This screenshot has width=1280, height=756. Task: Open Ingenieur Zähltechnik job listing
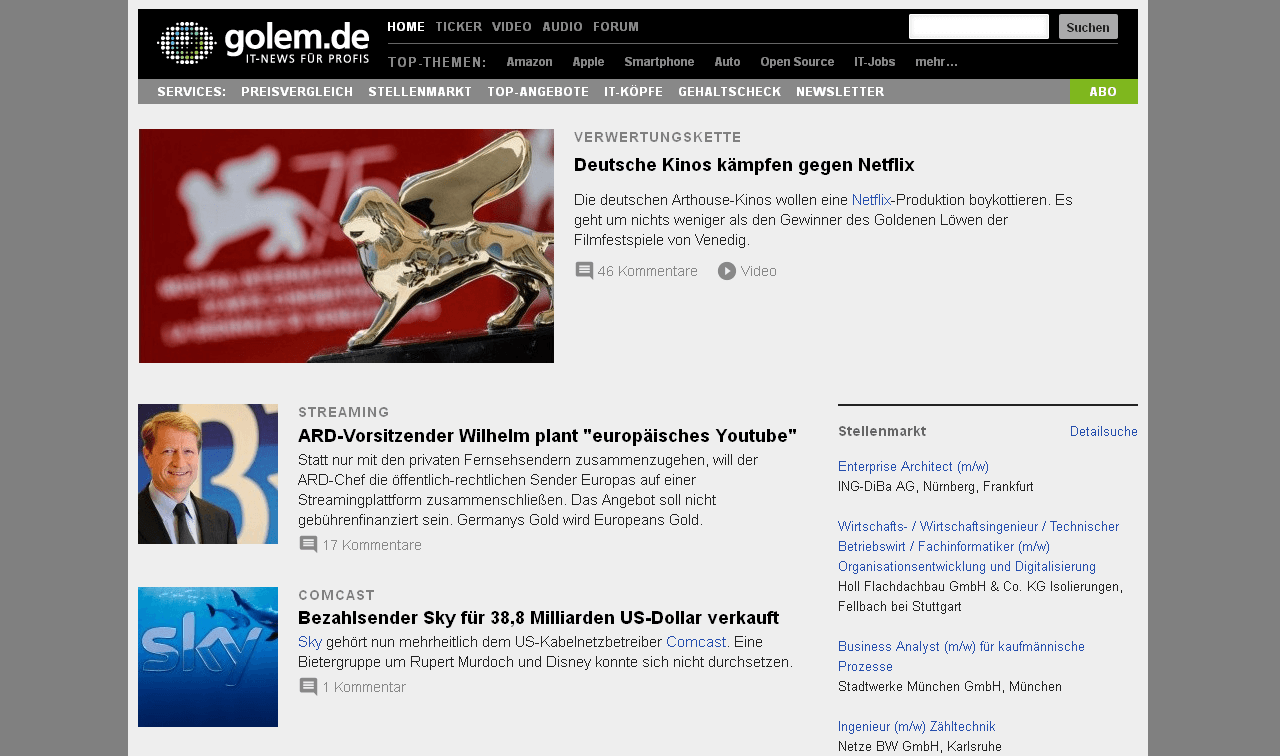[x=917, y=726]
